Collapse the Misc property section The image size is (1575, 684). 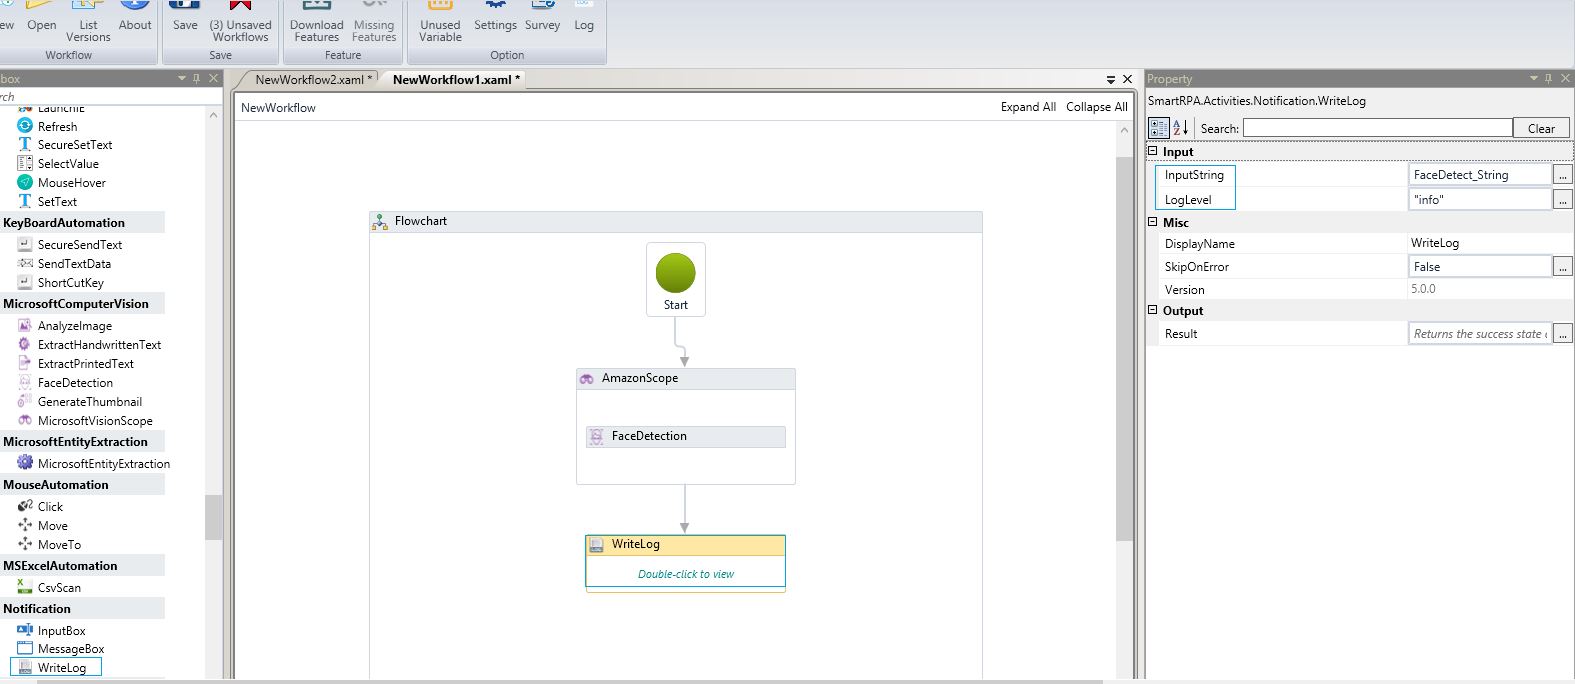tap(1153, 223)
